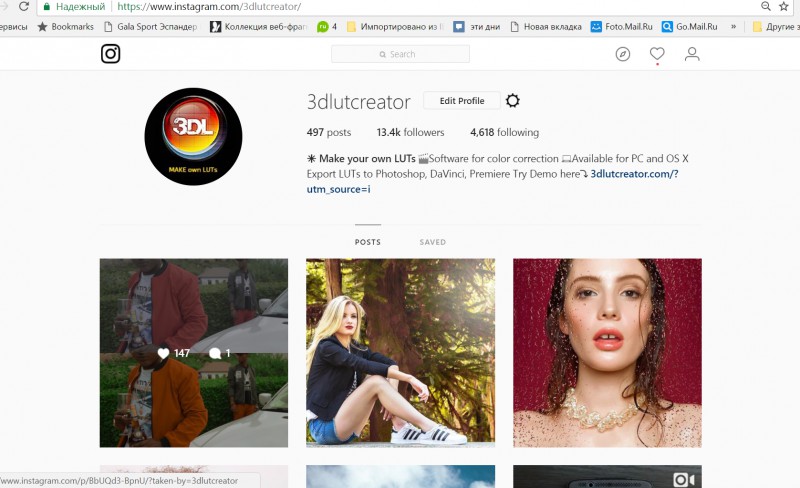Switch to the SAVED tab
Viewport: 800px width, 488px height.
tap(433, 242)
